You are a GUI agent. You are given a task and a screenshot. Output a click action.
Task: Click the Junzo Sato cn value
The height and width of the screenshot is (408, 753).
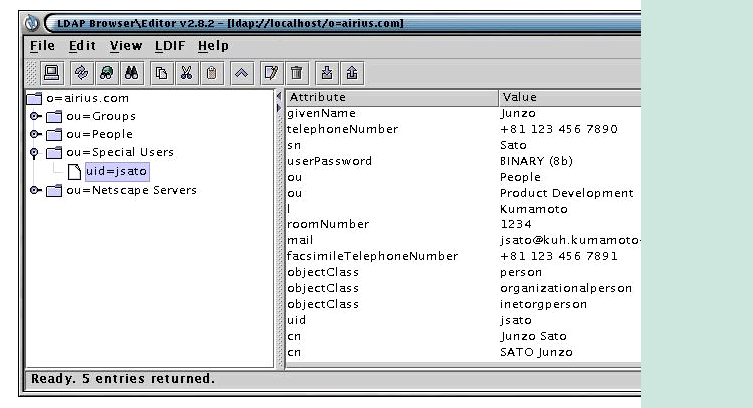pos(534,336)
